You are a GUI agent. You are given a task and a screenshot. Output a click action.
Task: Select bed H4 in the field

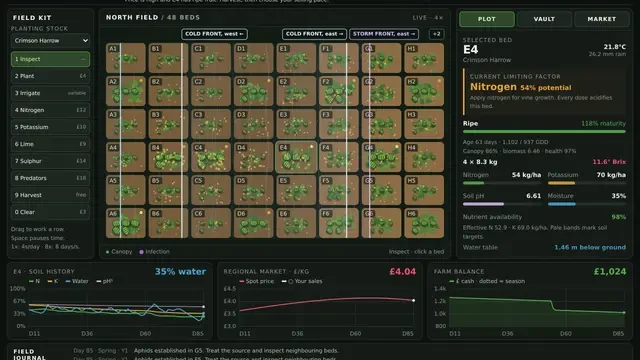424,157
